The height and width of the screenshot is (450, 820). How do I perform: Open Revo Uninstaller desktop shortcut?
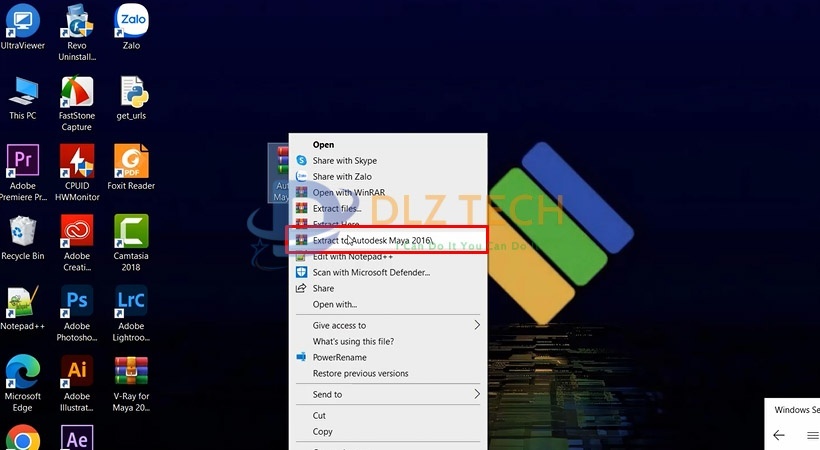point(77,22)
